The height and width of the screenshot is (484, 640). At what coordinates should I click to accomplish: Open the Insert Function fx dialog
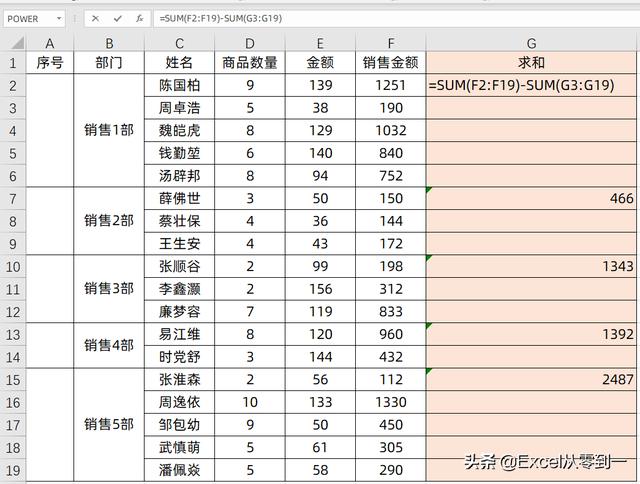coord(140,18)
